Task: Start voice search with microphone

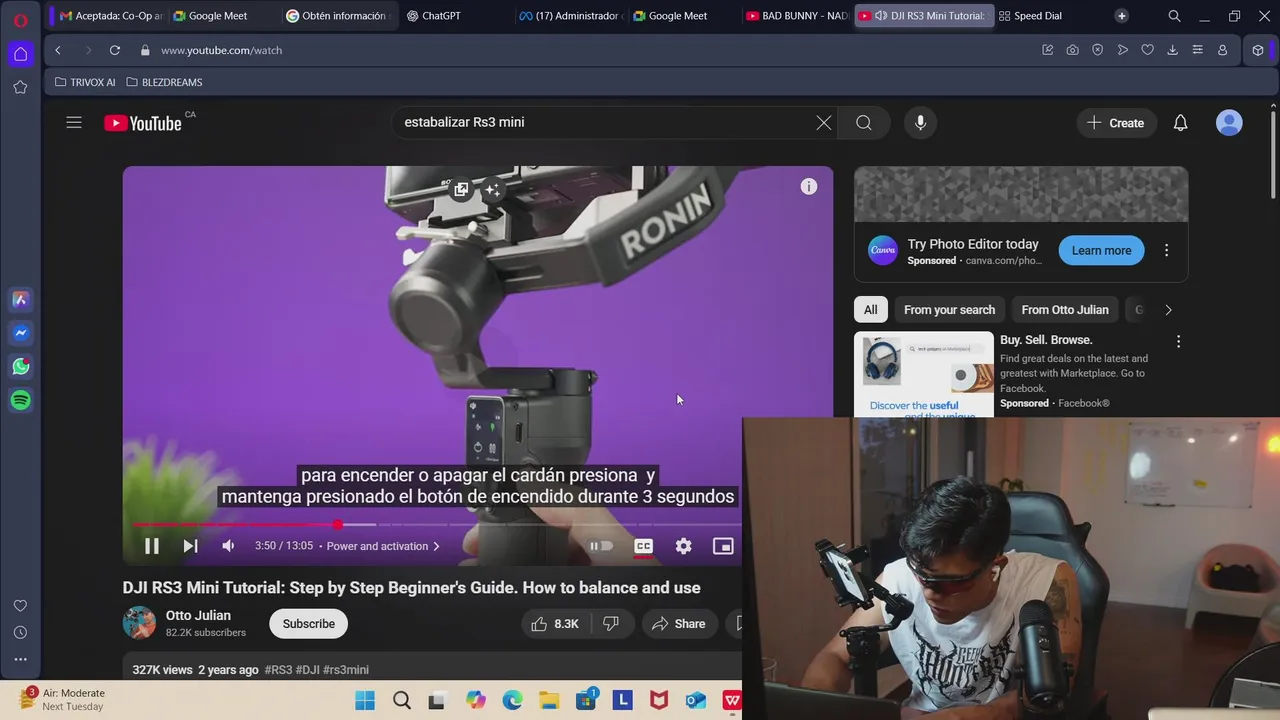Action: [921, 123]
